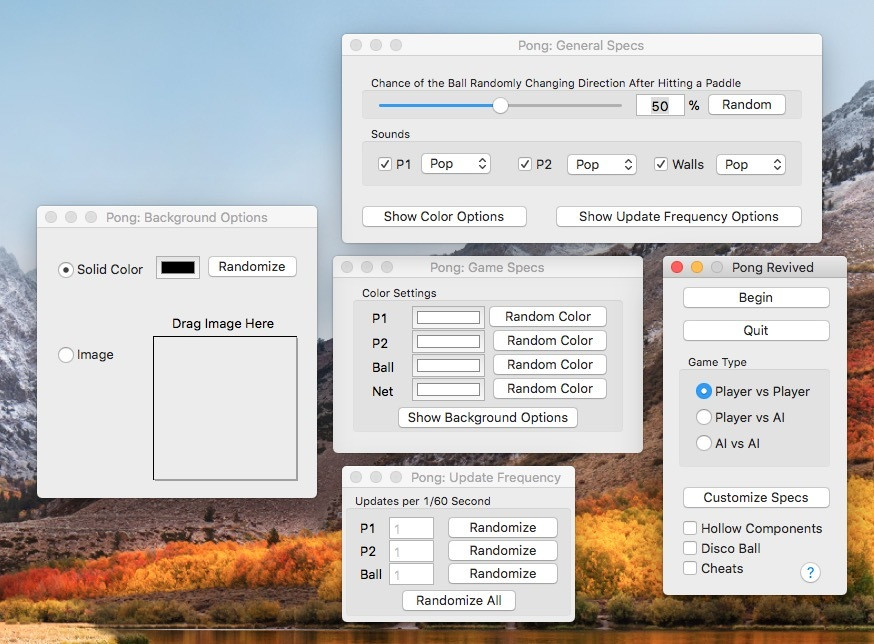Disable the Walls sound checkbox
Screen dimensions: 874x644
pyautogui.click(x=661, y=164)
